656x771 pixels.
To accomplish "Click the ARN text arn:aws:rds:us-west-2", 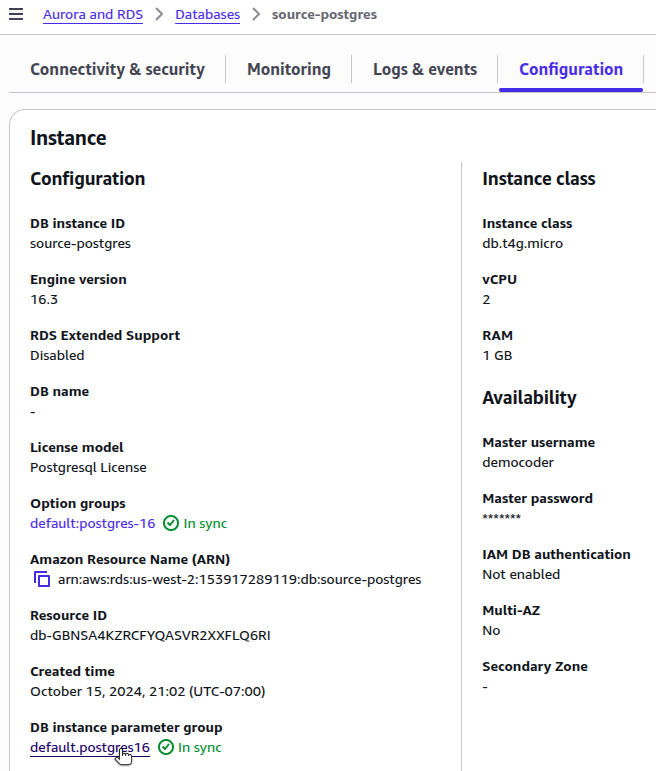I will point(239,579).
